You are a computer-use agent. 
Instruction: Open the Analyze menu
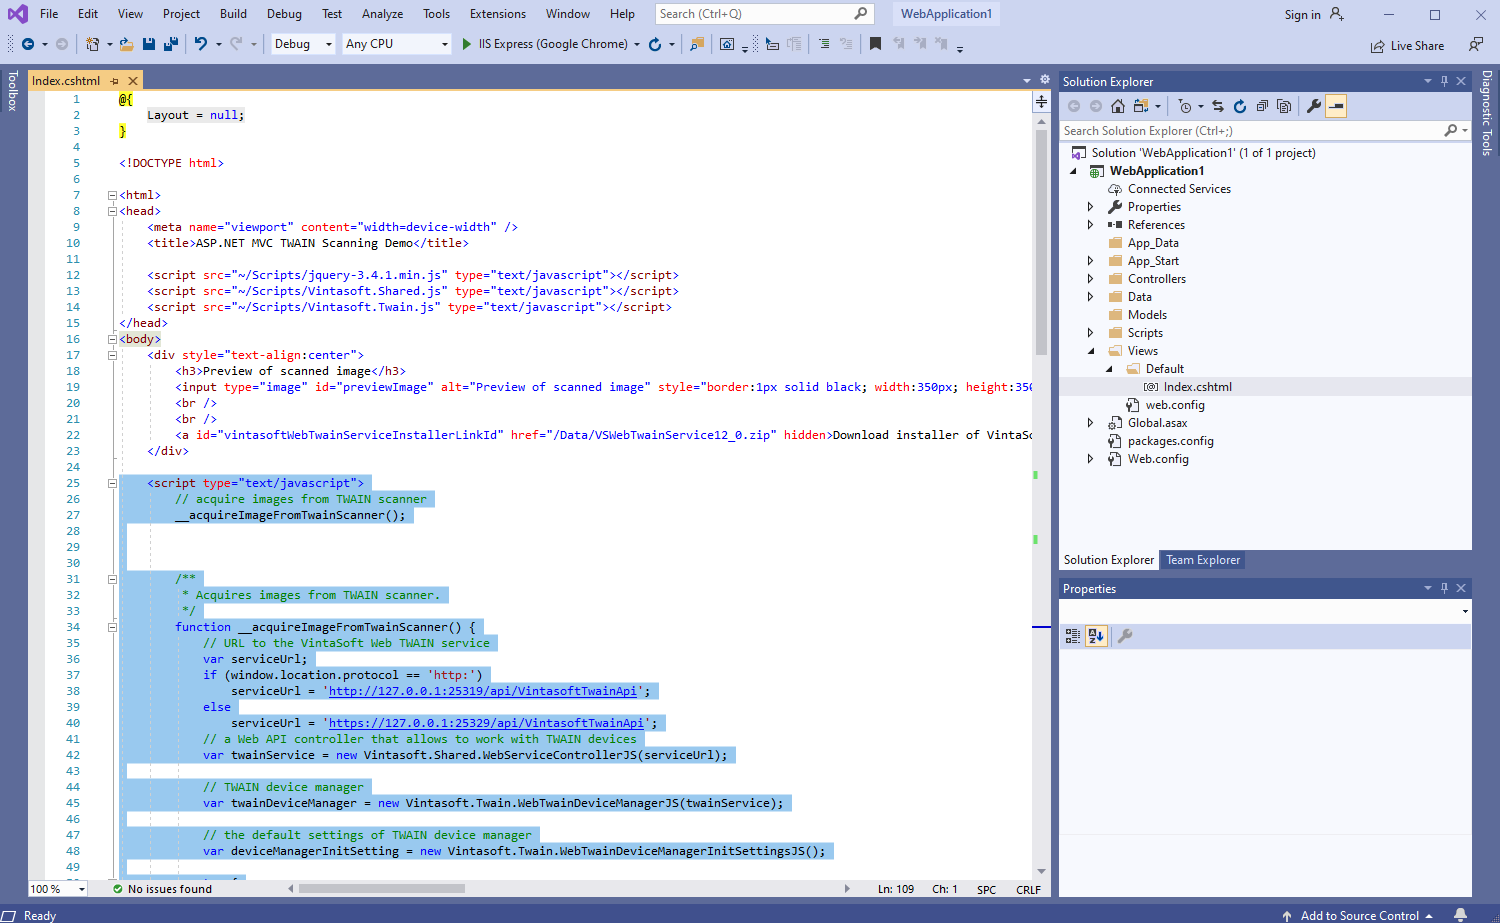pyautogui.click(x=383, y=14)
